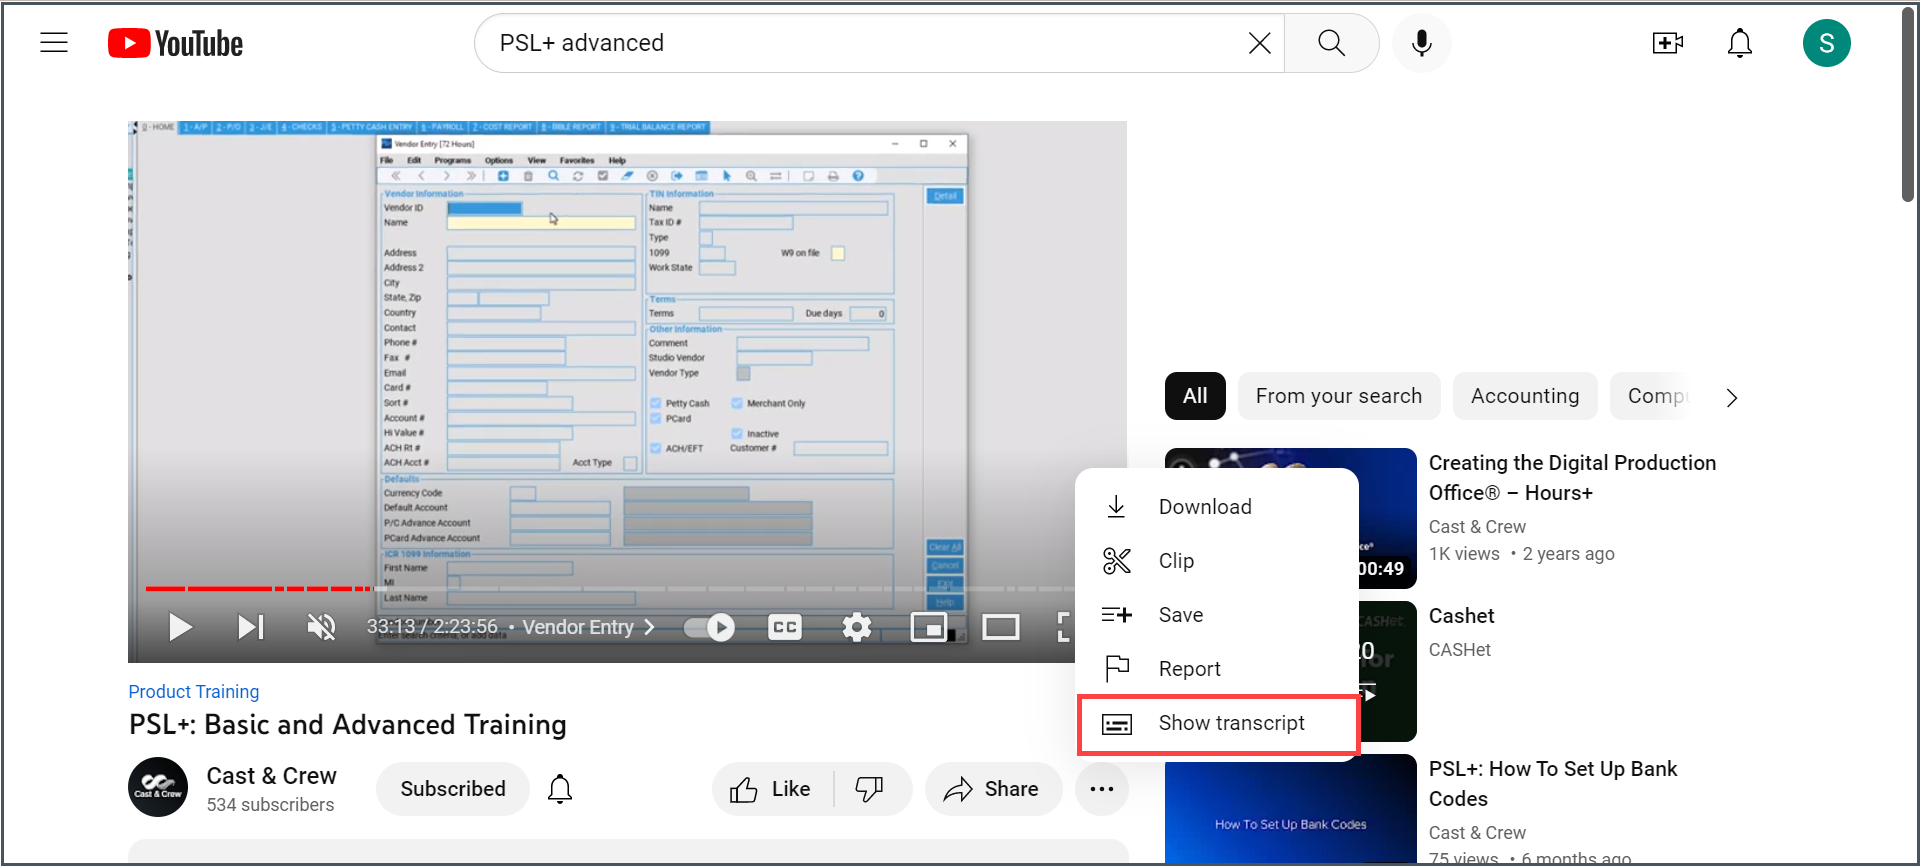Switch to miniplayer mode
This screenshot has width=1920, height=866.
point(929,627)
